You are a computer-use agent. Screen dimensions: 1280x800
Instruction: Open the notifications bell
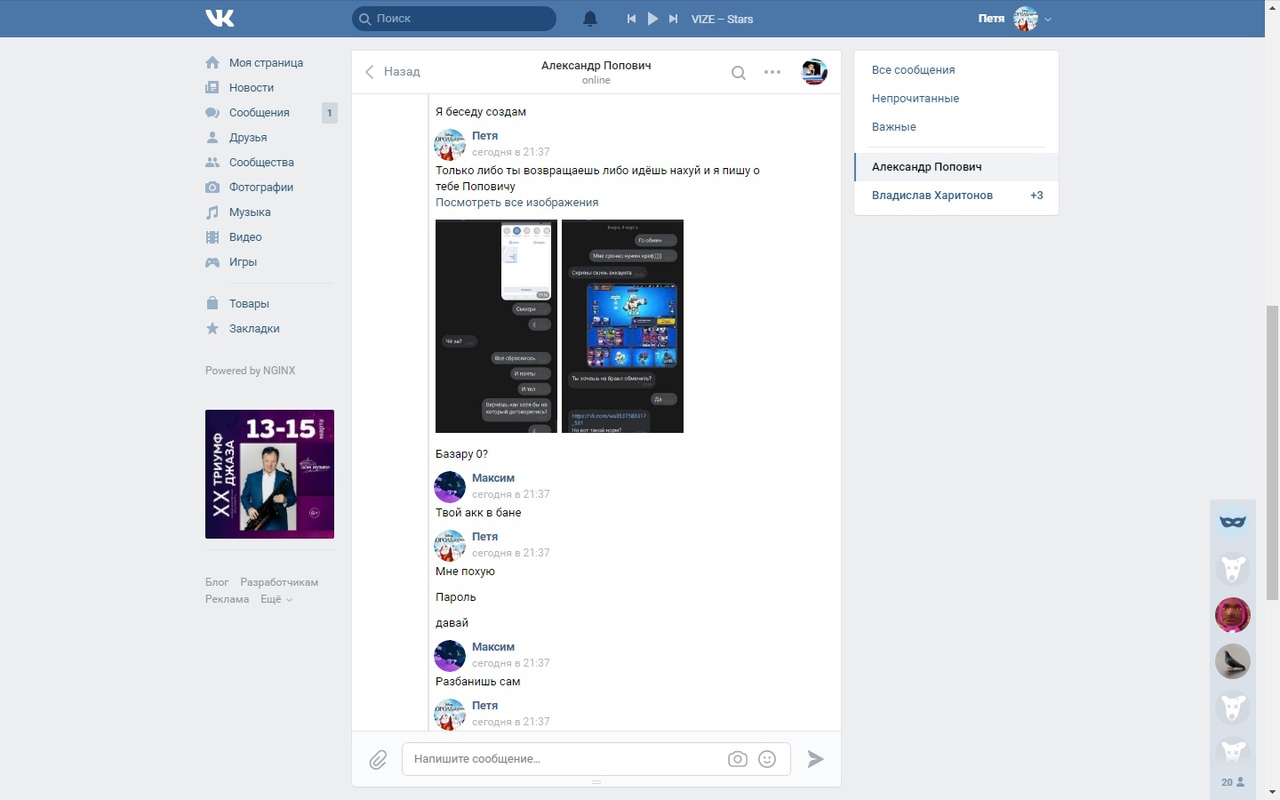click(x=590, y=19)
